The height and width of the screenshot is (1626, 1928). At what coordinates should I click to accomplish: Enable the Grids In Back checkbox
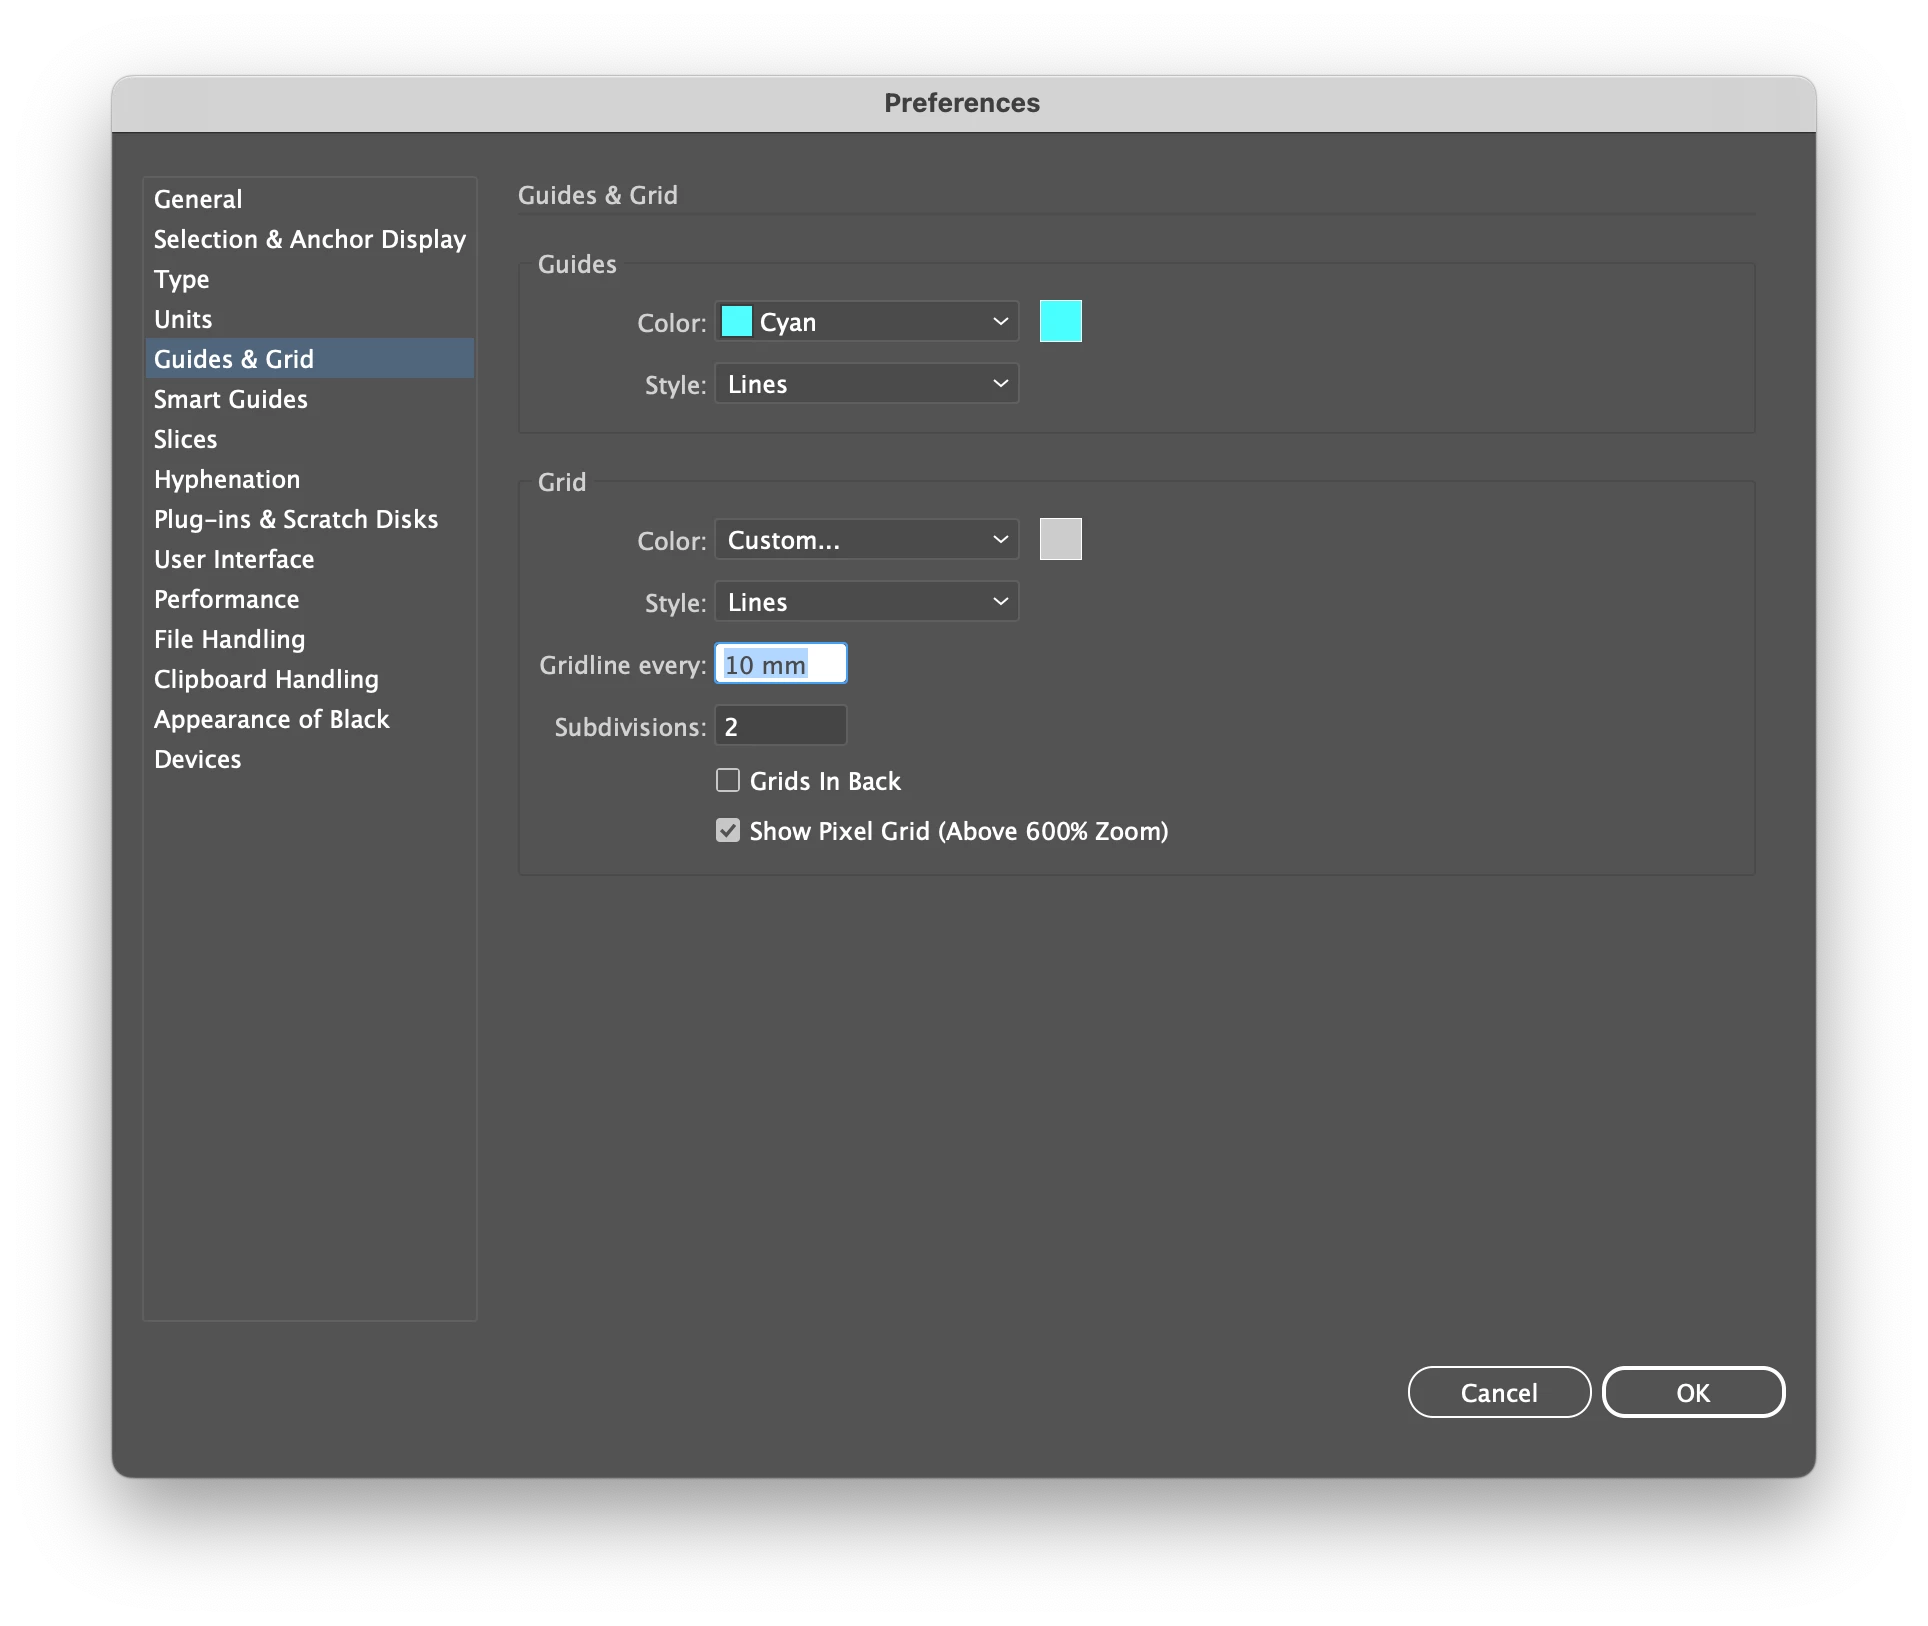(728, 780)
